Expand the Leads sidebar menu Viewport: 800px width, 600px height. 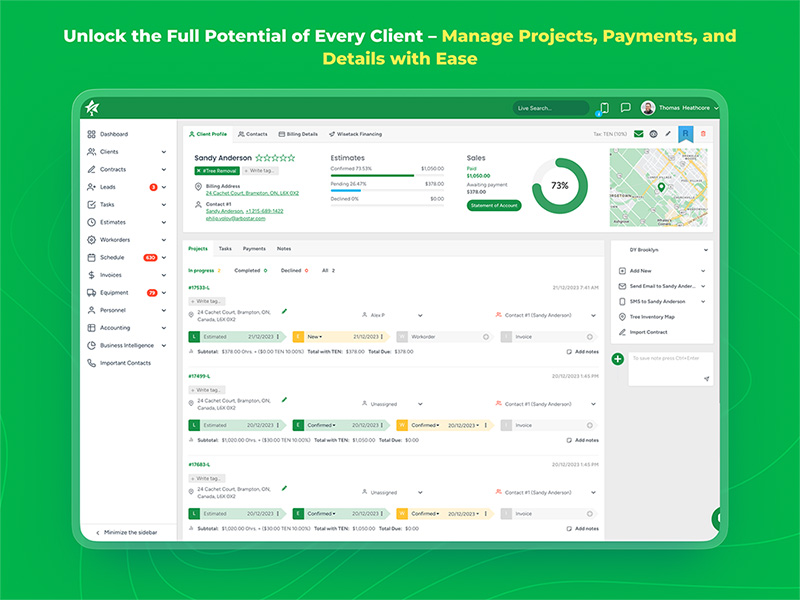click(x=164, y=187)
